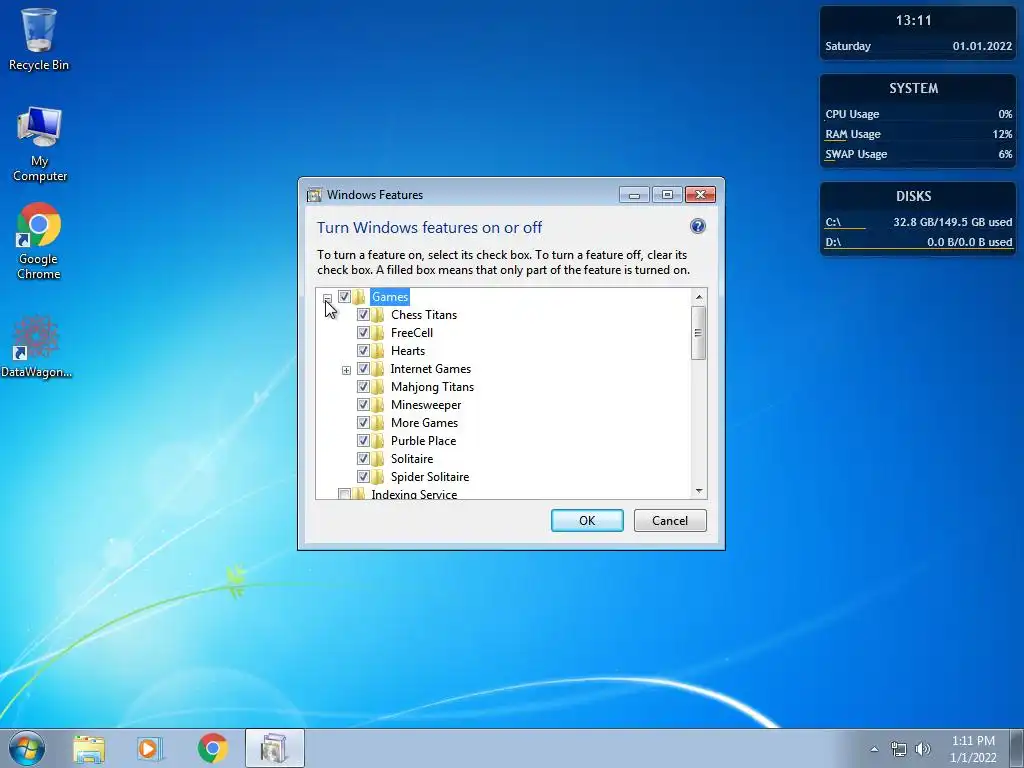Image resolution: width=1024 pixels, height=768 pixels.
Task: Click the Minesweeper folder icon
Action: click(x=378, y=405)
